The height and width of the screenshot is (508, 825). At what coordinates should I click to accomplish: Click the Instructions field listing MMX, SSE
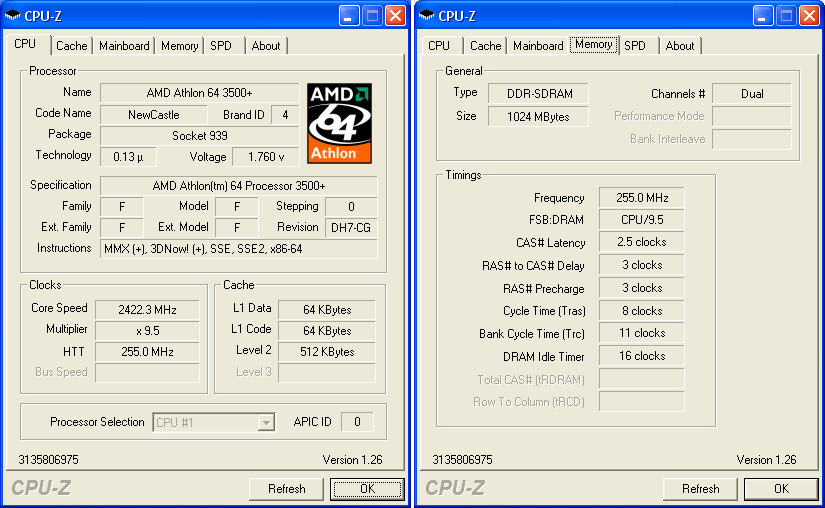(238, 249)
